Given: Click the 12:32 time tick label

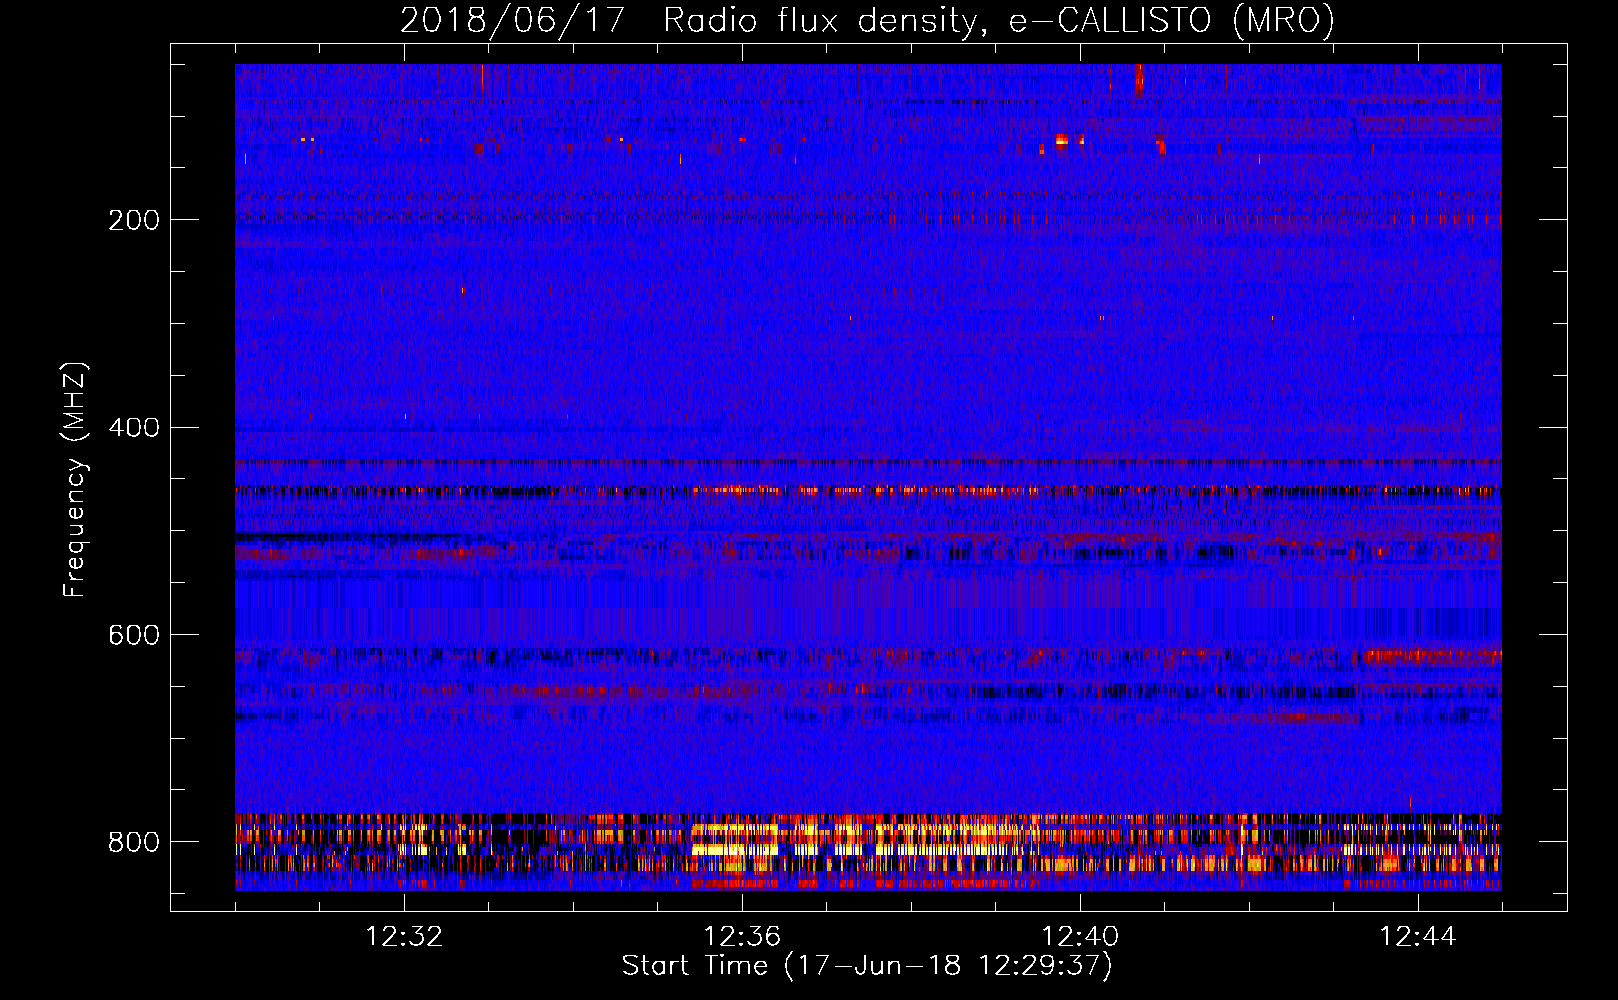Looking at the screenshot, I should [x=404, y=936].
